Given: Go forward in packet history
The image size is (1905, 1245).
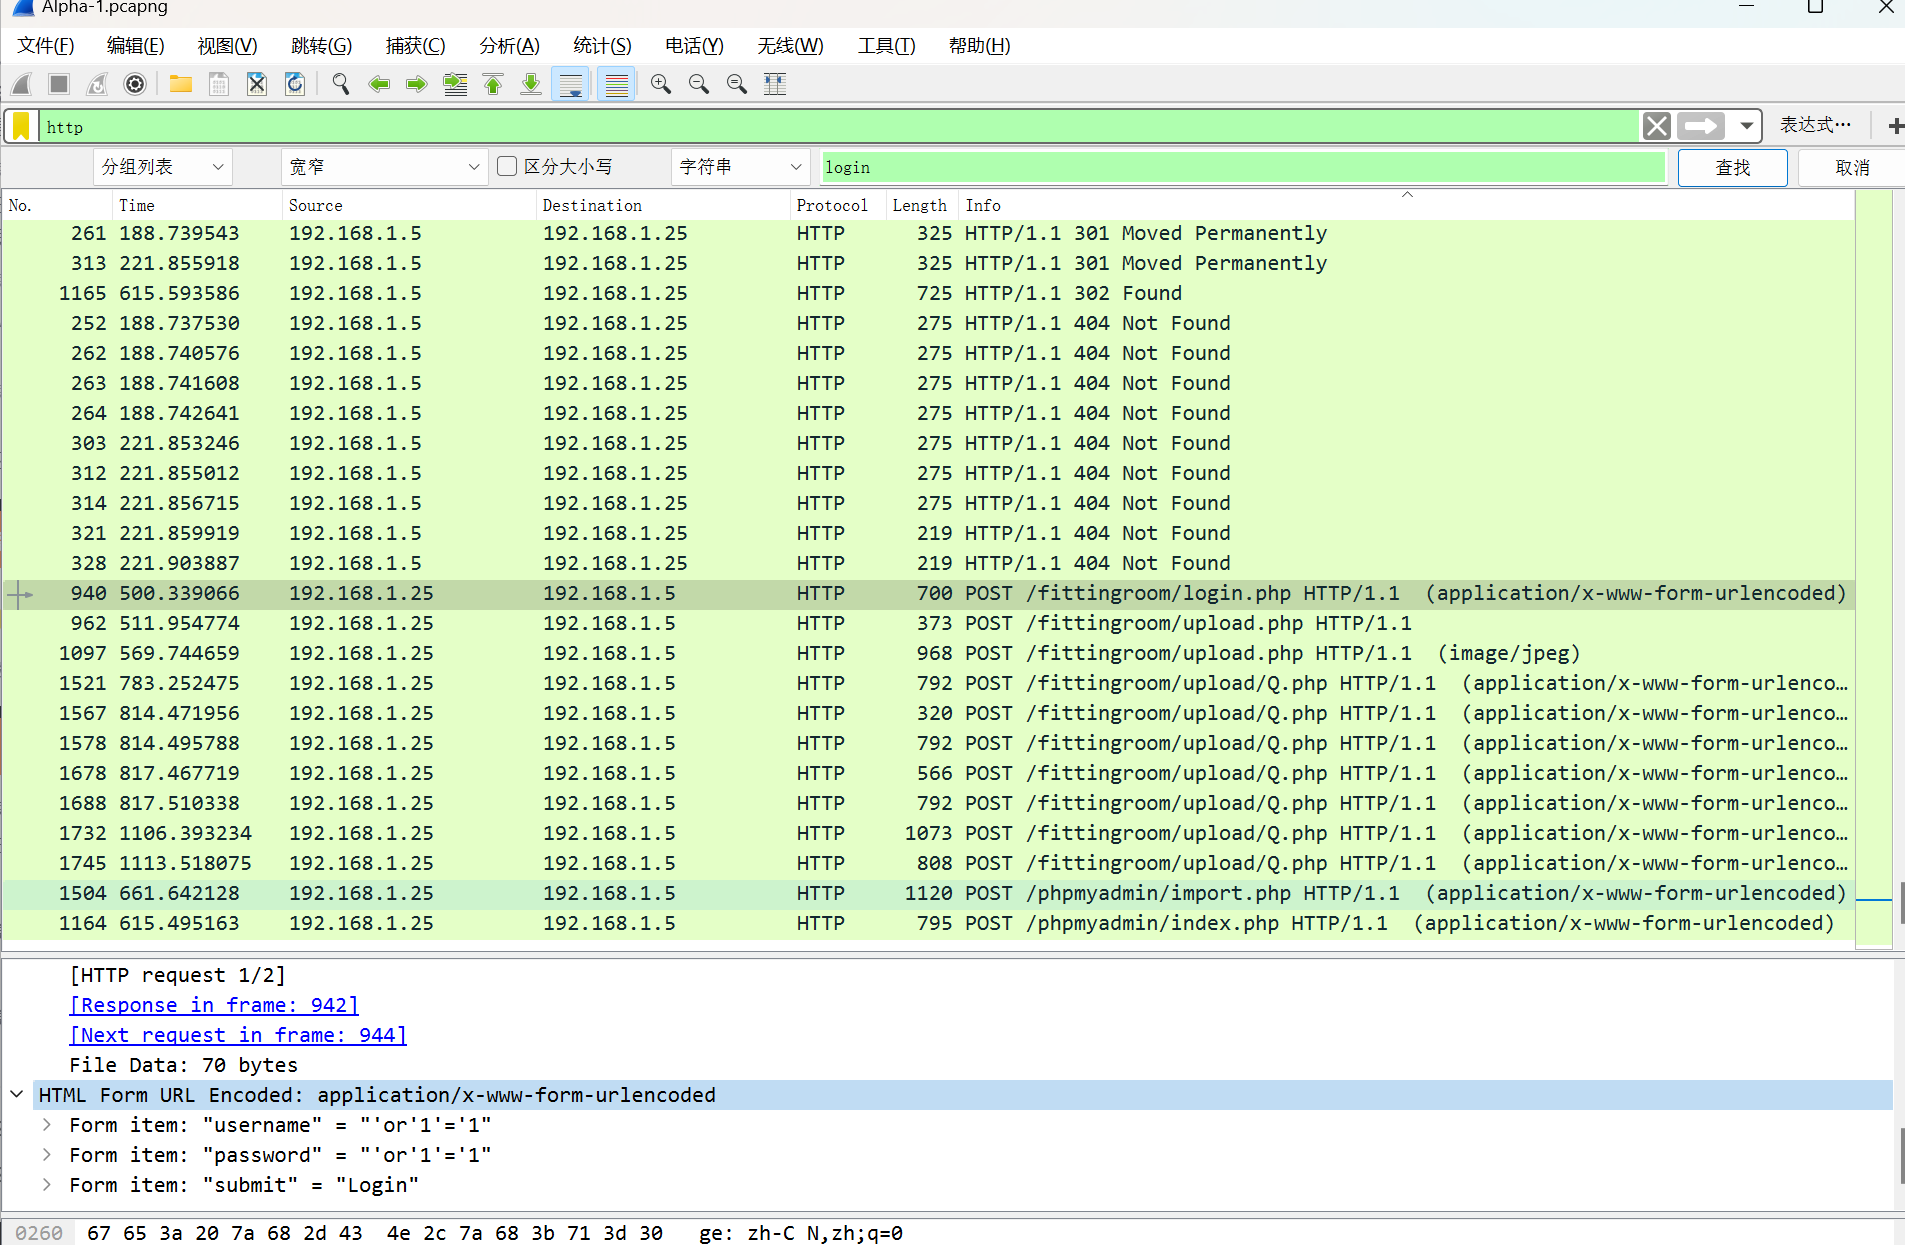Looking at the screenshot, I should pos(417,84).
